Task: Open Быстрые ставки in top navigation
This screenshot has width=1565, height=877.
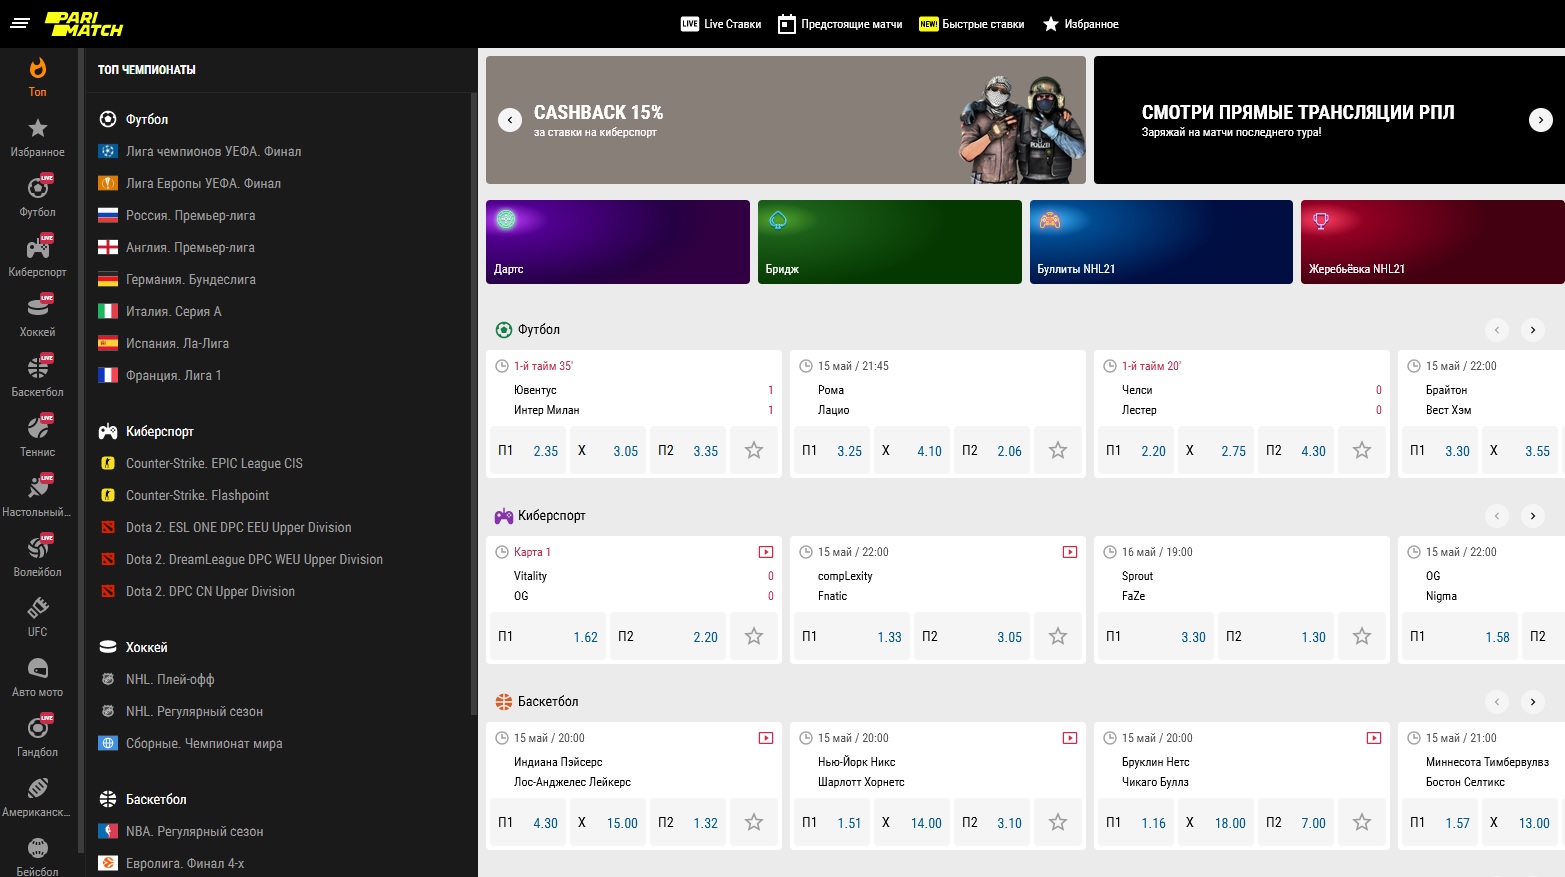Action: click(x=972, y=24)
